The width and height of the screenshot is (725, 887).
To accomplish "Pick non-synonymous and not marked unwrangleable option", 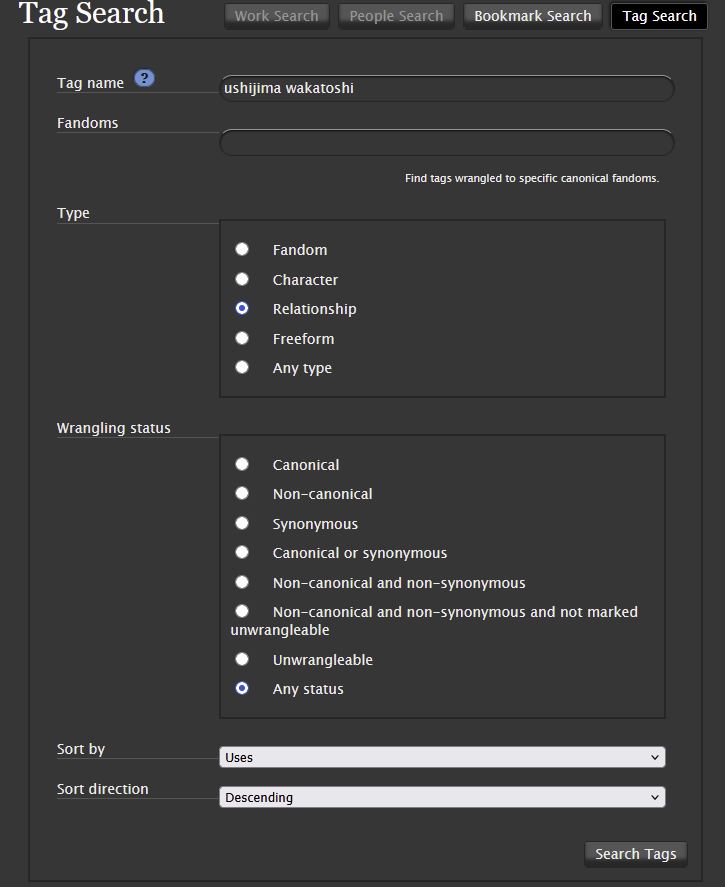I will point(242,611).
